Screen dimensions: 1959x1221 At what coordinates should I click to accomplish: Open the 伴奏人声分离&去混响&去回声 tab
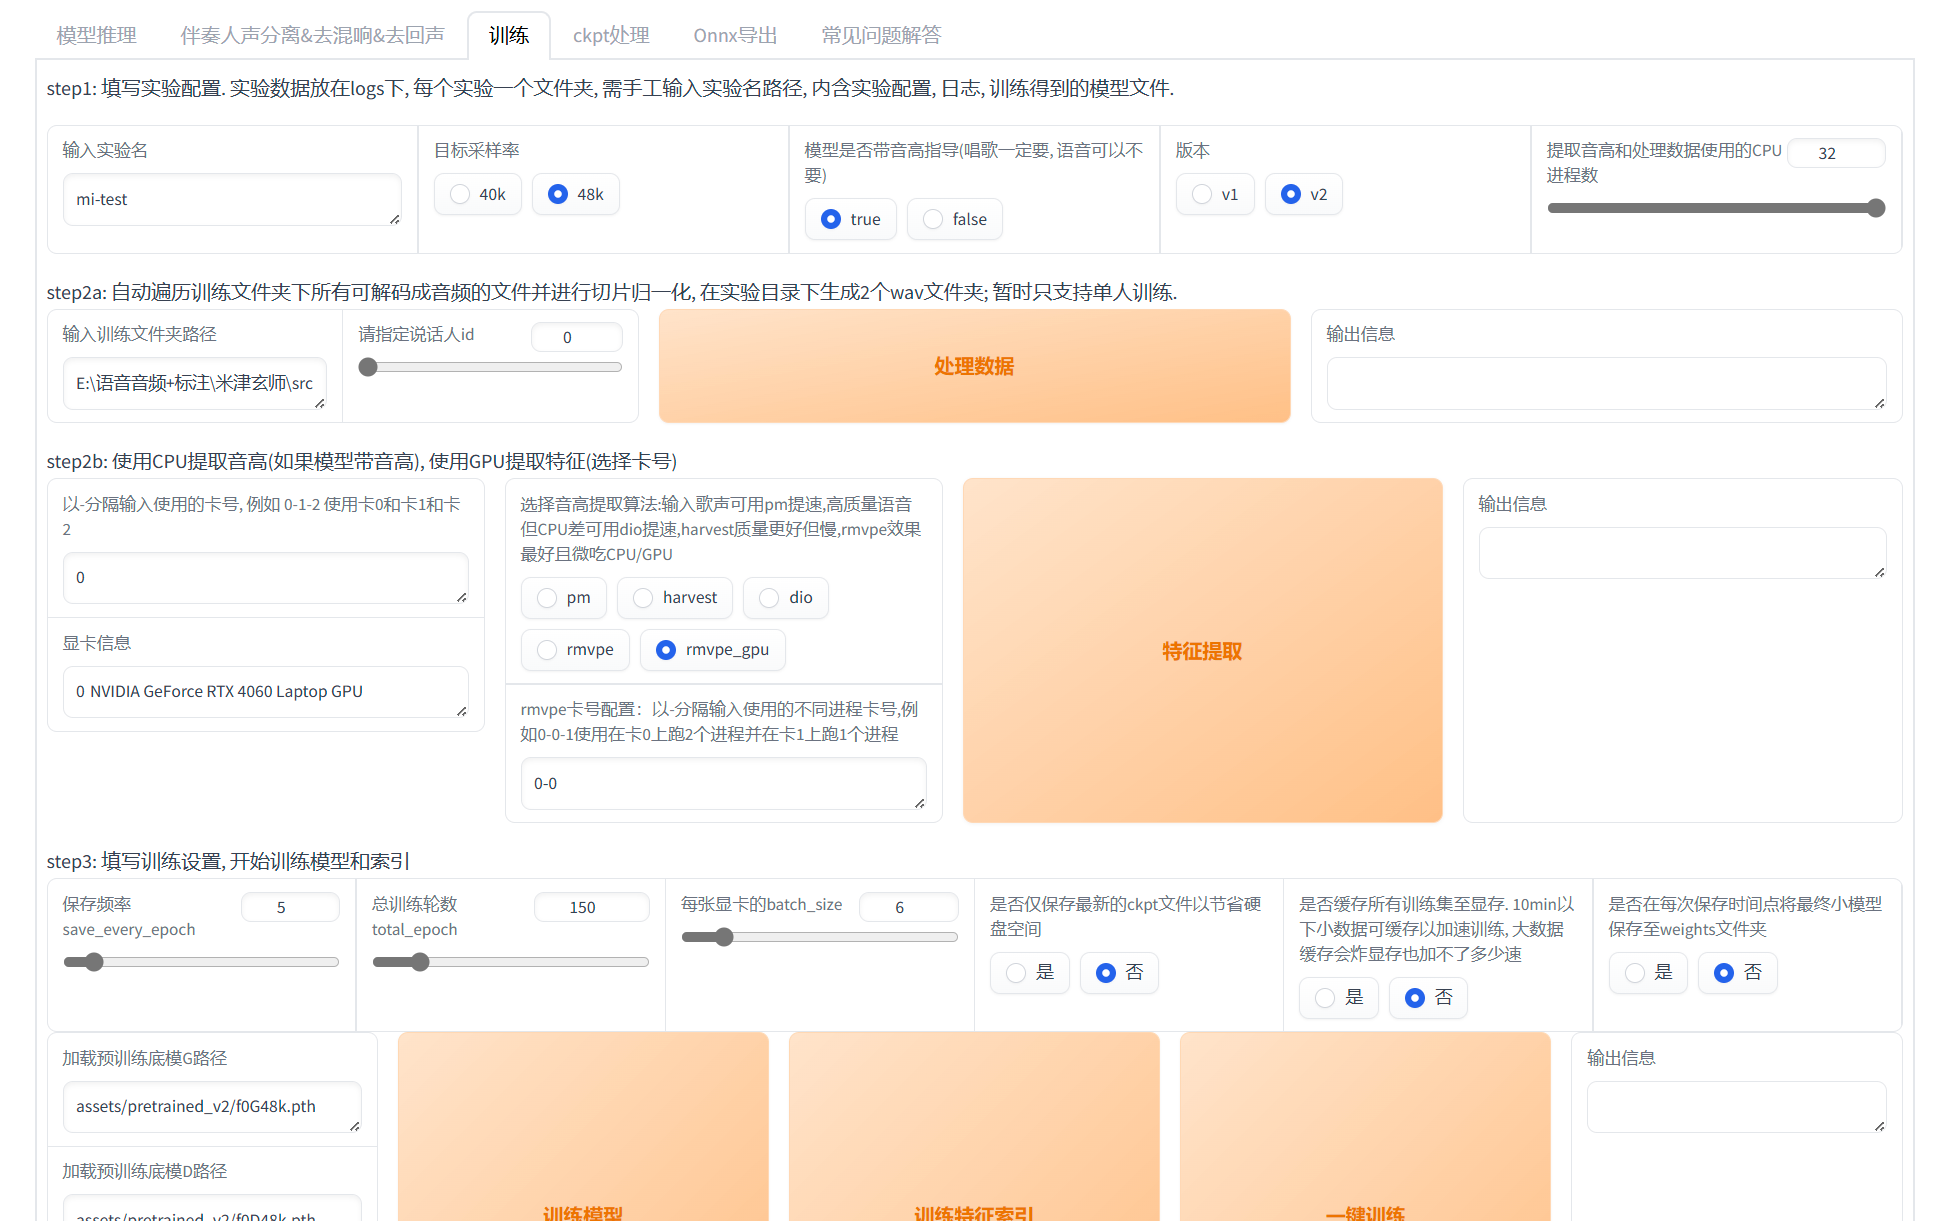(x=312, y=35)
